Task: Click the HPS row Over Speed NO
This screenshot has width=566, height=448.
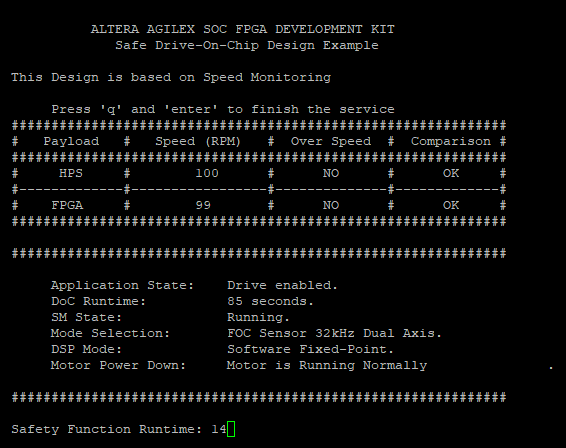Action: (x=331, y=173)
